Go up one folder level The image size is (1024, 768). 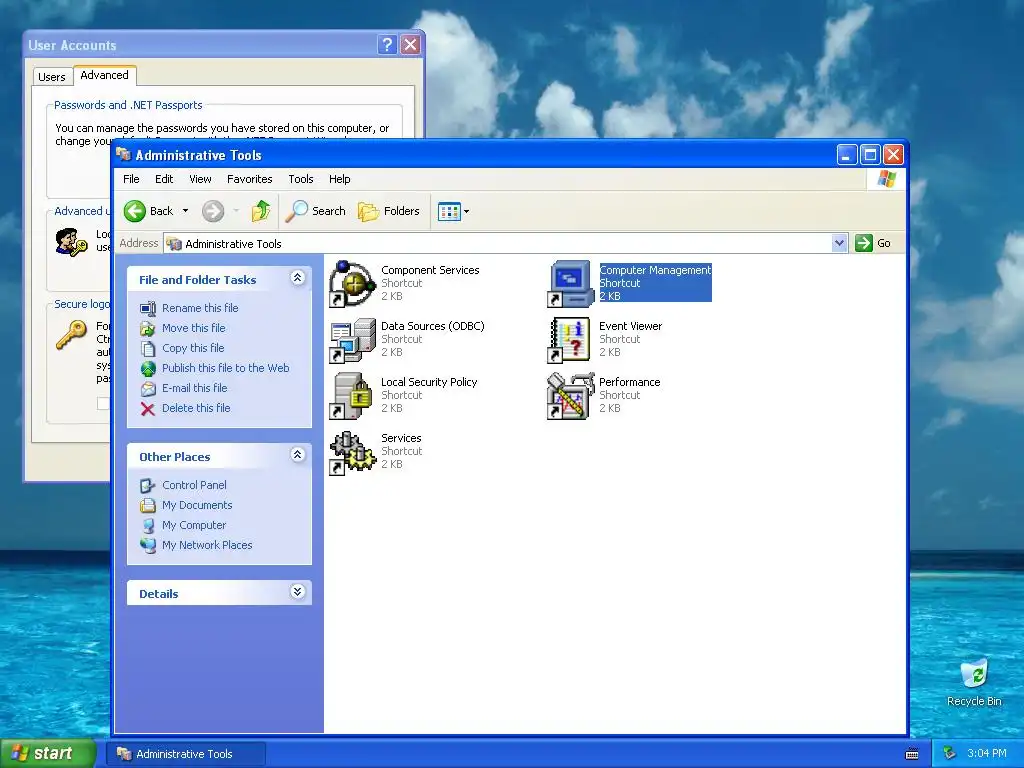coord(261,211)
